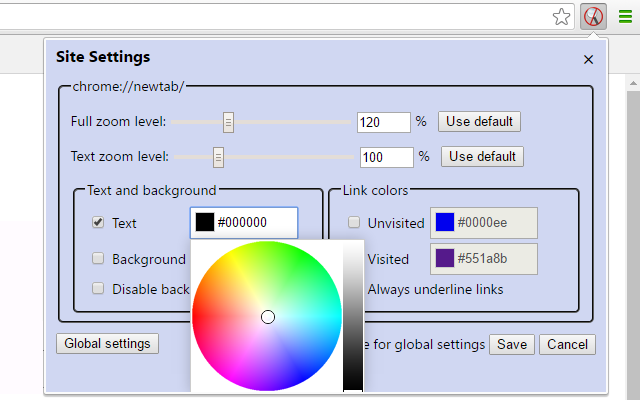
Task: Enable the Background color checkbox
Action: (98, 258)
